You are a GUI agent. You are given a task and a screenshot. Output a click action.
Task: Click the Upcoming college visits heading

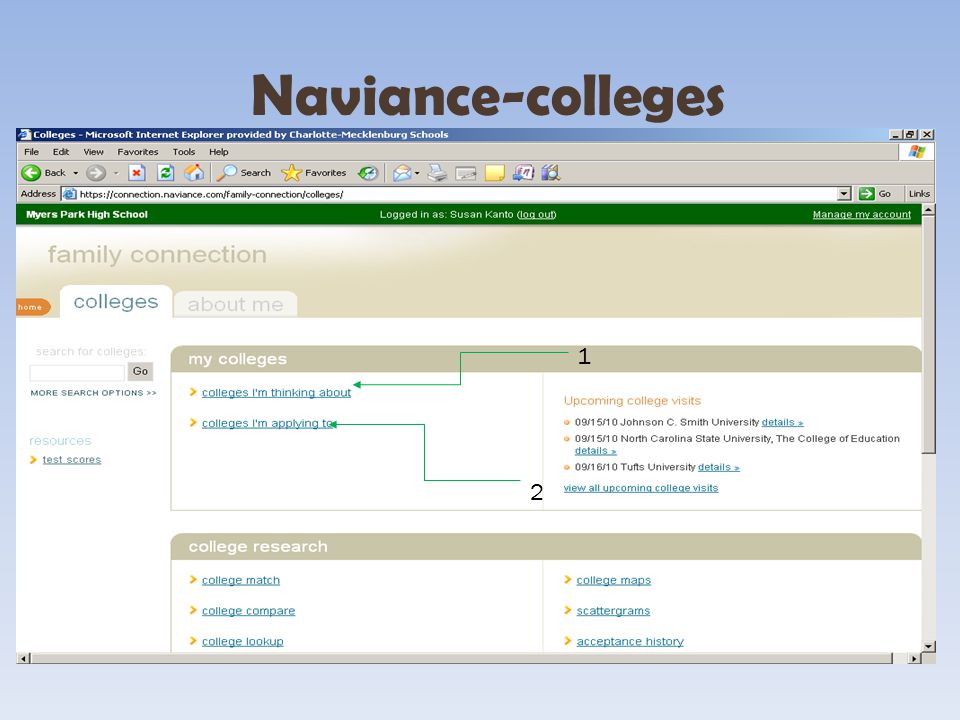(x=632, y=401)
